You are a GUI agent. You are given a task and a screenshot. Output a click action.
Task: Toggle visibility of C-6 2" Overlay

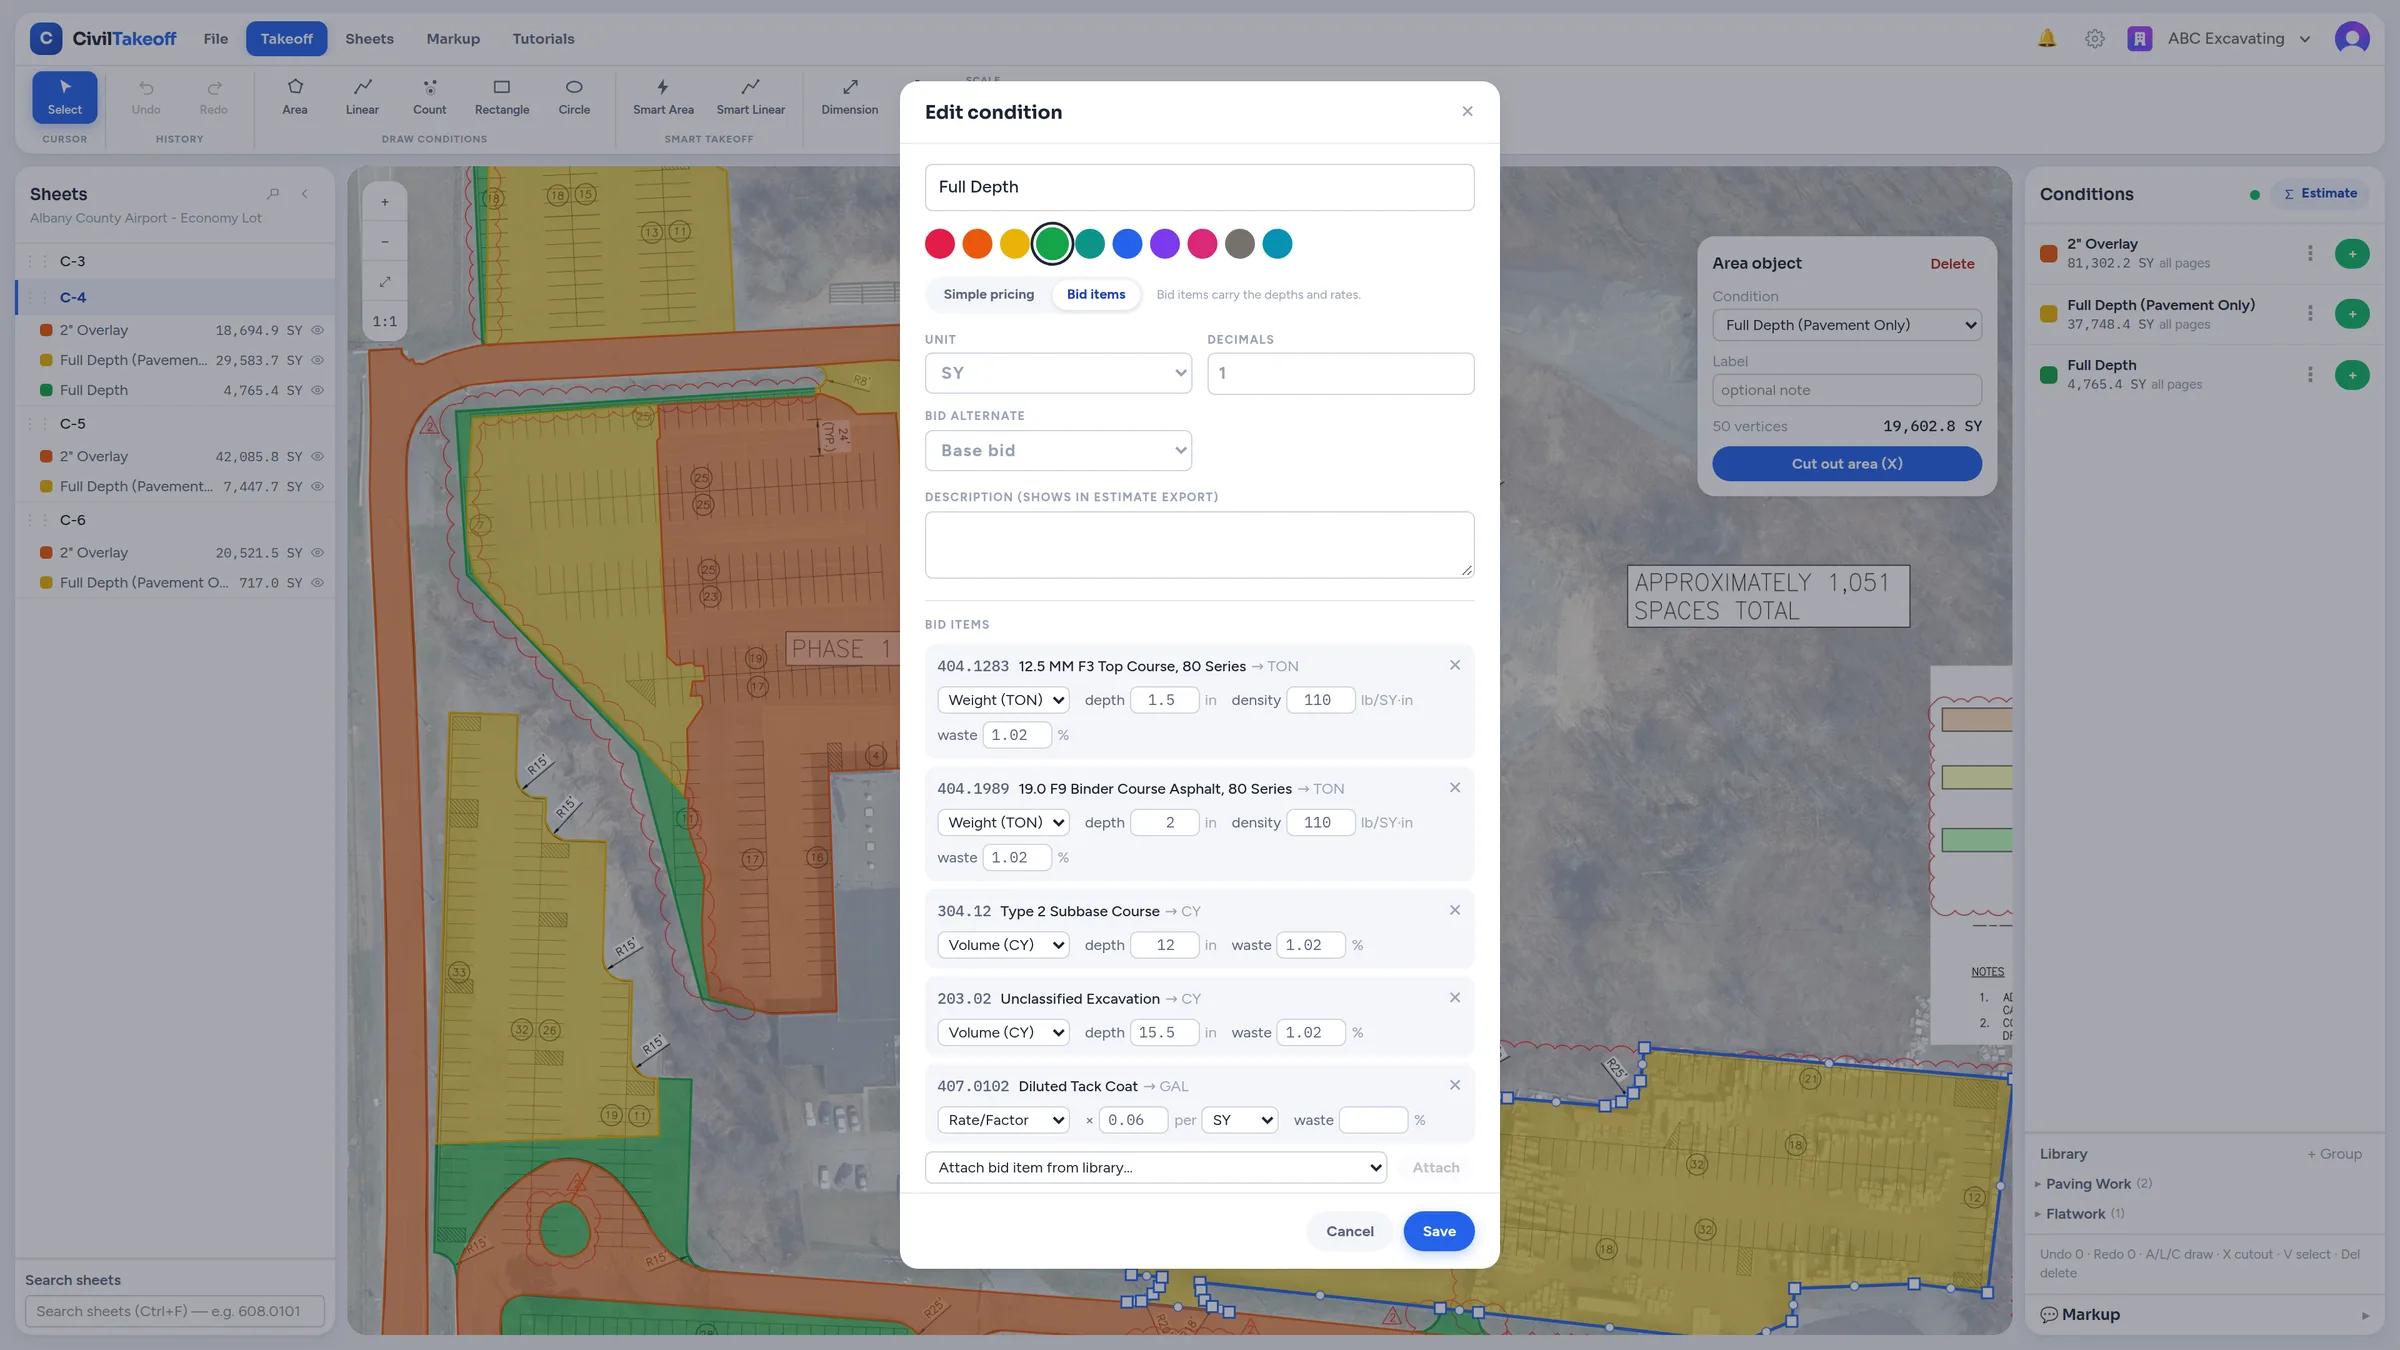pyautogui.click(x=318, y=552)
